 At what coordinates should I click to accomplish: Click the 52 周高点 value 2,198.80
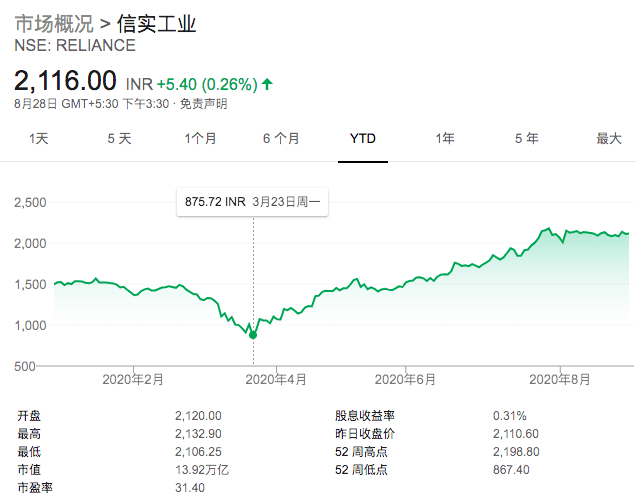point(516,452)
